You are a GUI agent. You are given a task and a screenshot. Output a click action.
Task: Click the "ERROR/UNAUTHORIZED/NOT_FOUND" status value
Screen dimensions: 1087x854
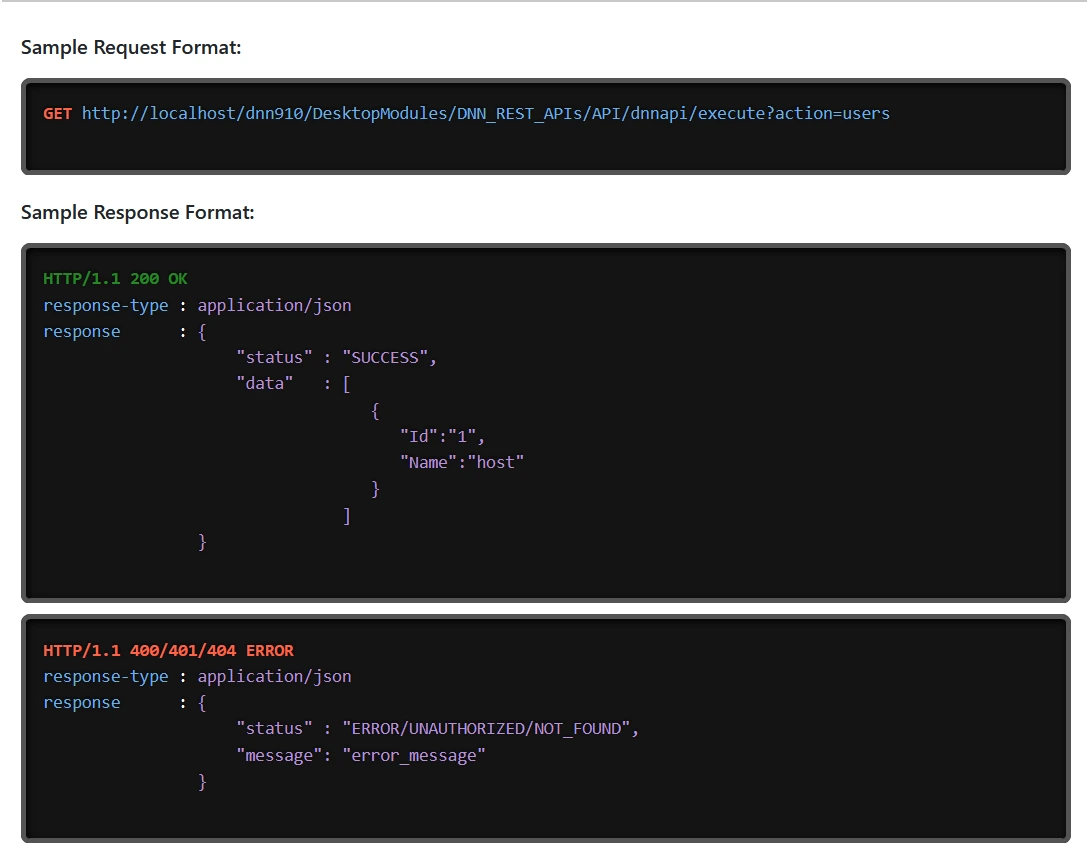pyautogui.click(x=490, y=728)
